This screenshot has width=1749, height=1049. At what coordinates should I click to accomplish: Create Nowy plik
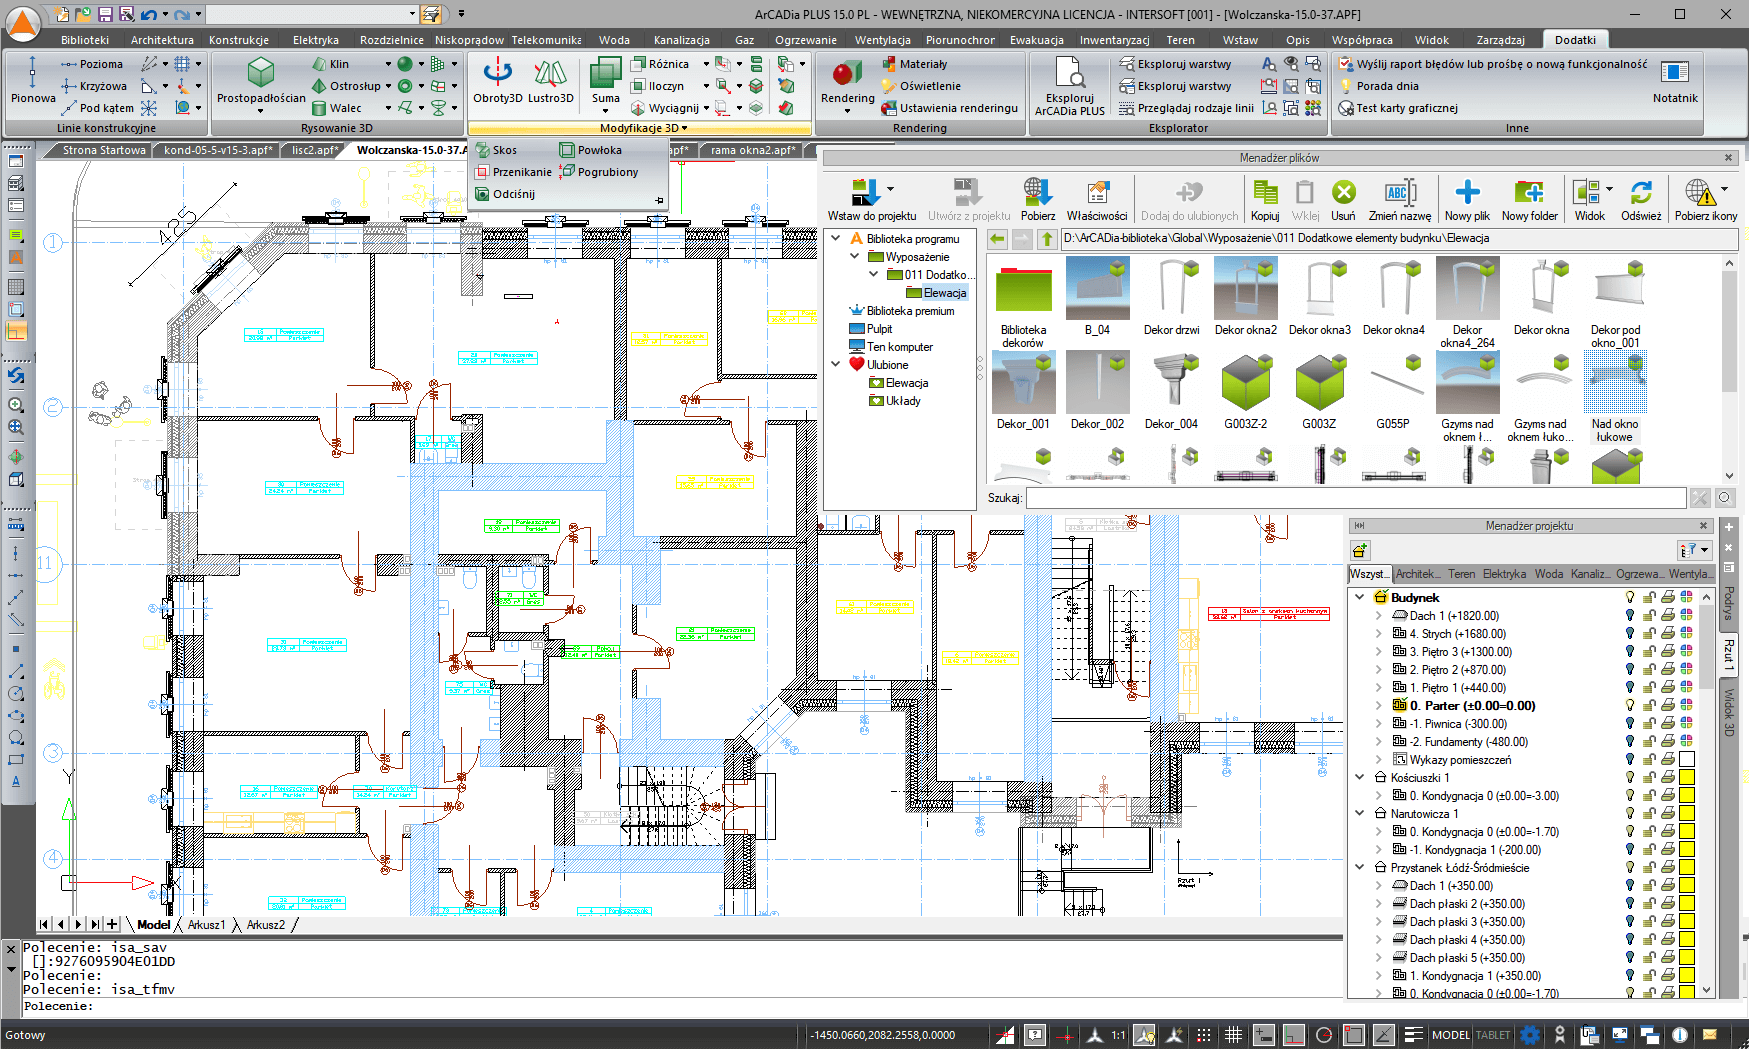click(x=1467, y=200)
